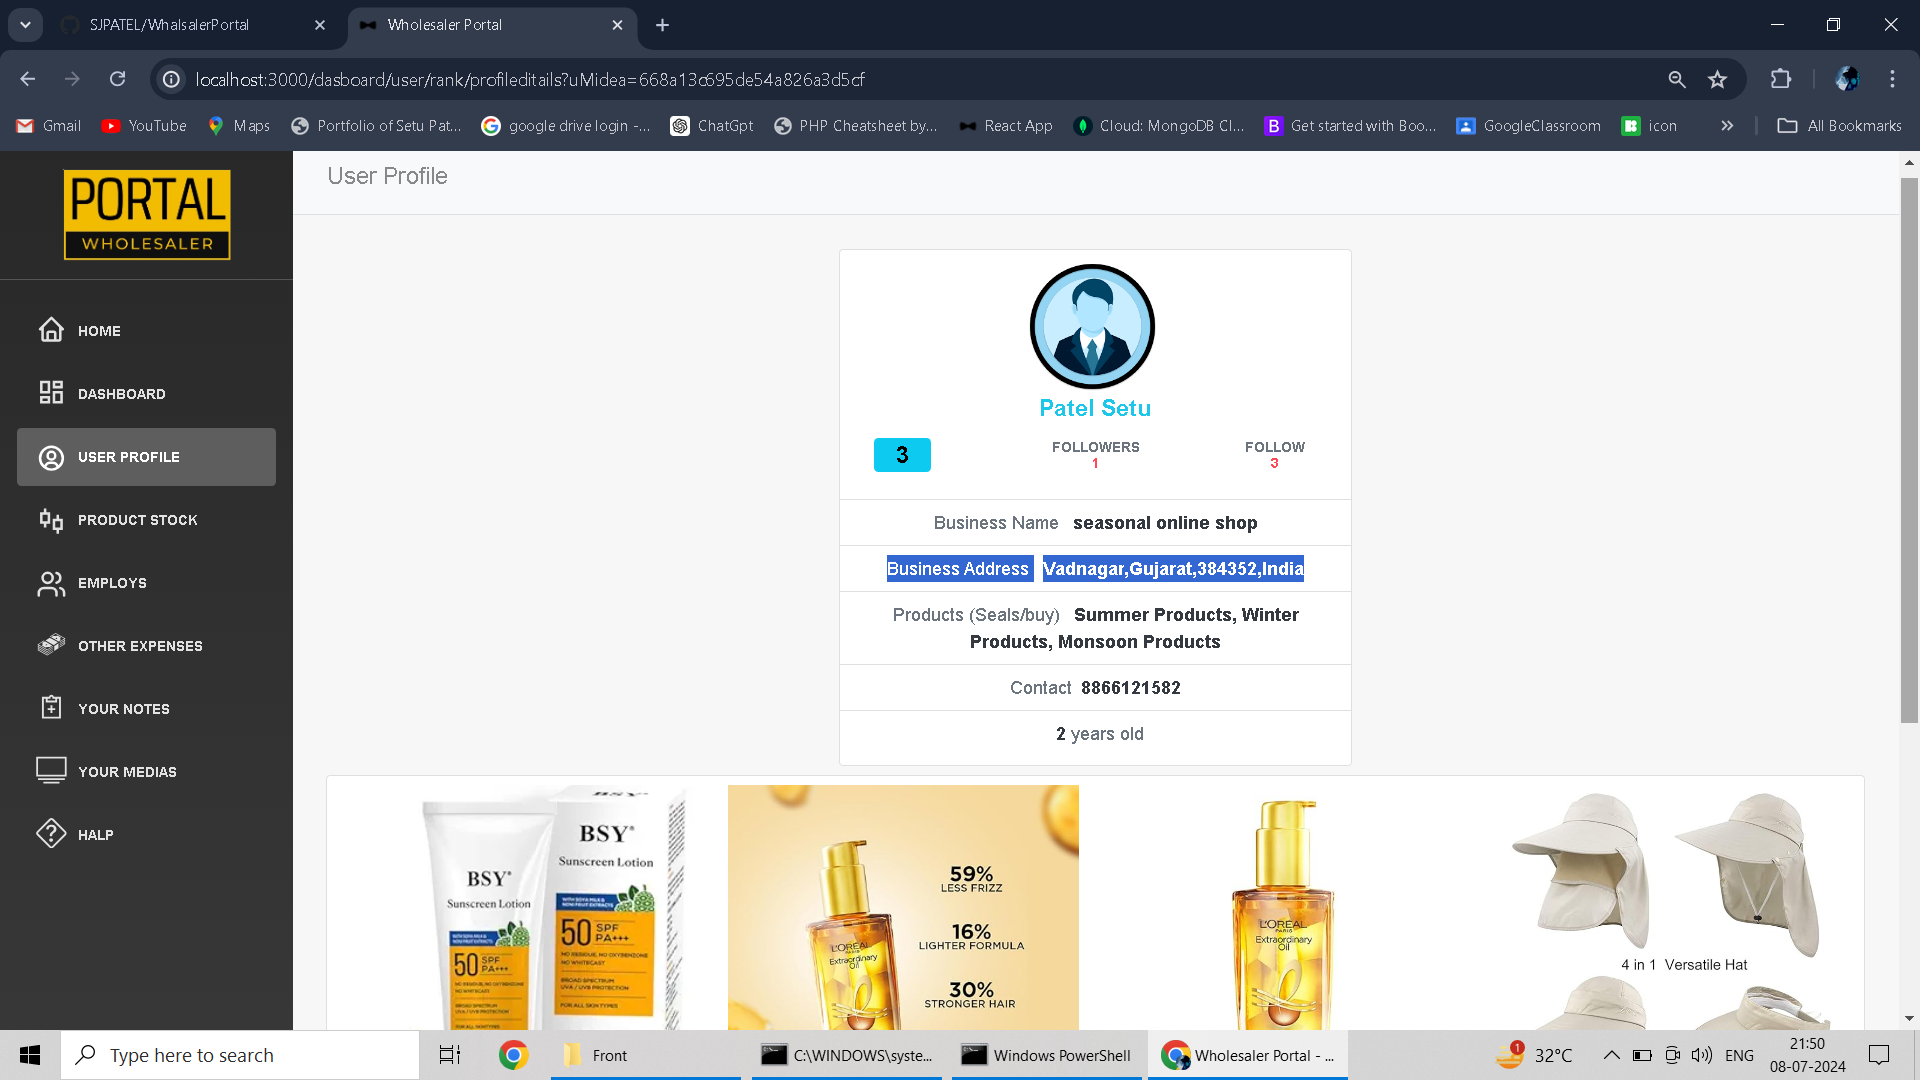This screenshot has height=1080, width=1920.
Task: Open the tab search dropdown arrow
Action: [25, 25]
